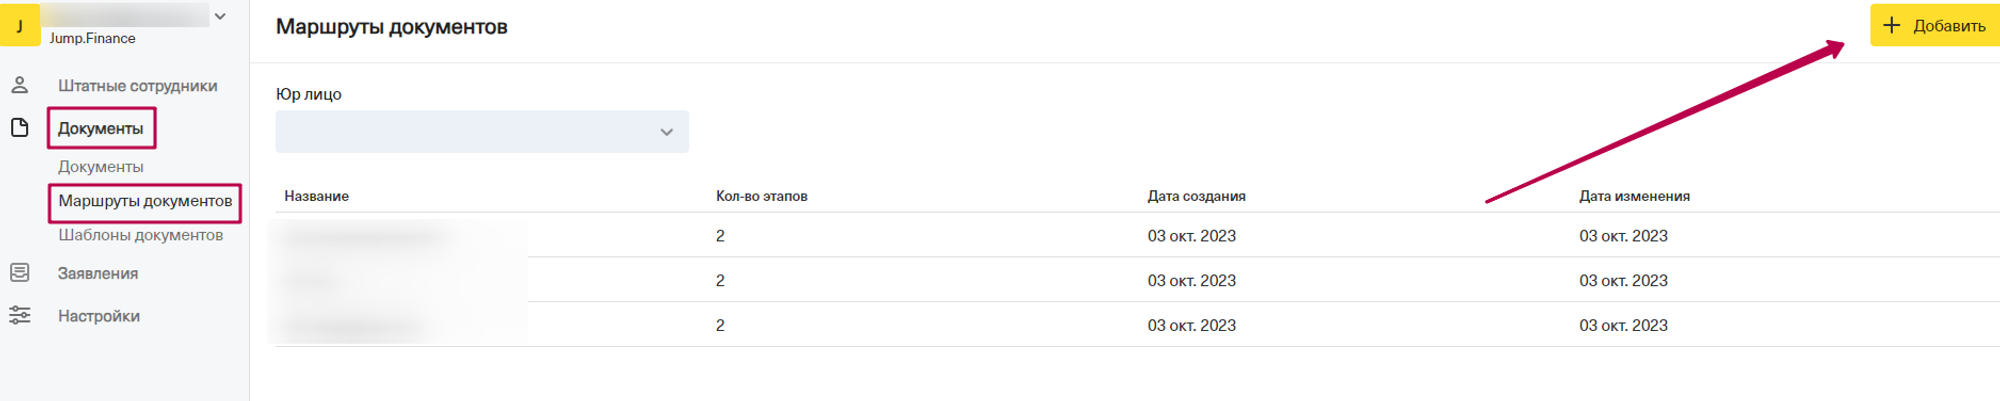Screen dimensions: 2000x401
Task: Open the Документы submenu item
Action: coord(100,167)
